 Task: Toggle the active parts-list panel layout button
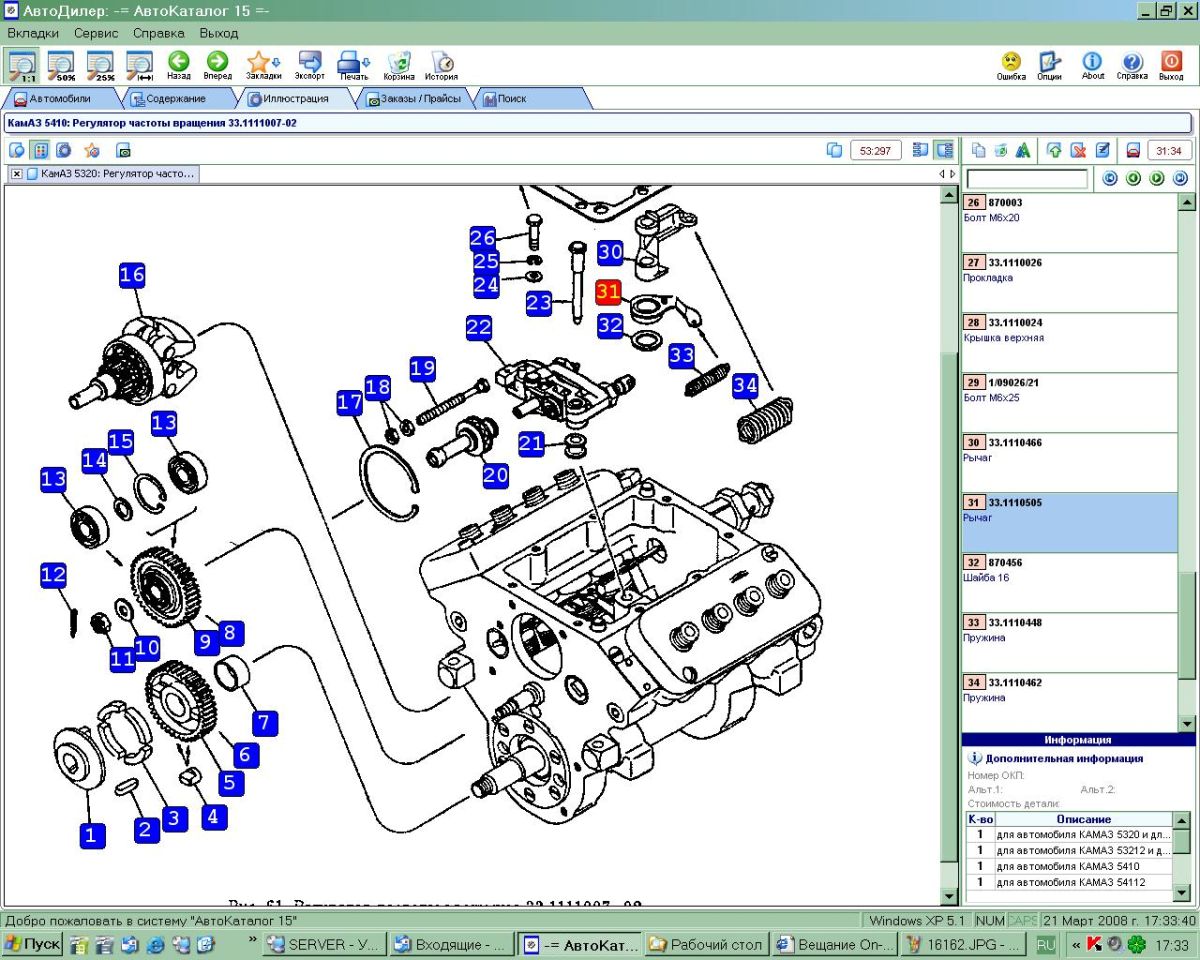tap(943, 150)
